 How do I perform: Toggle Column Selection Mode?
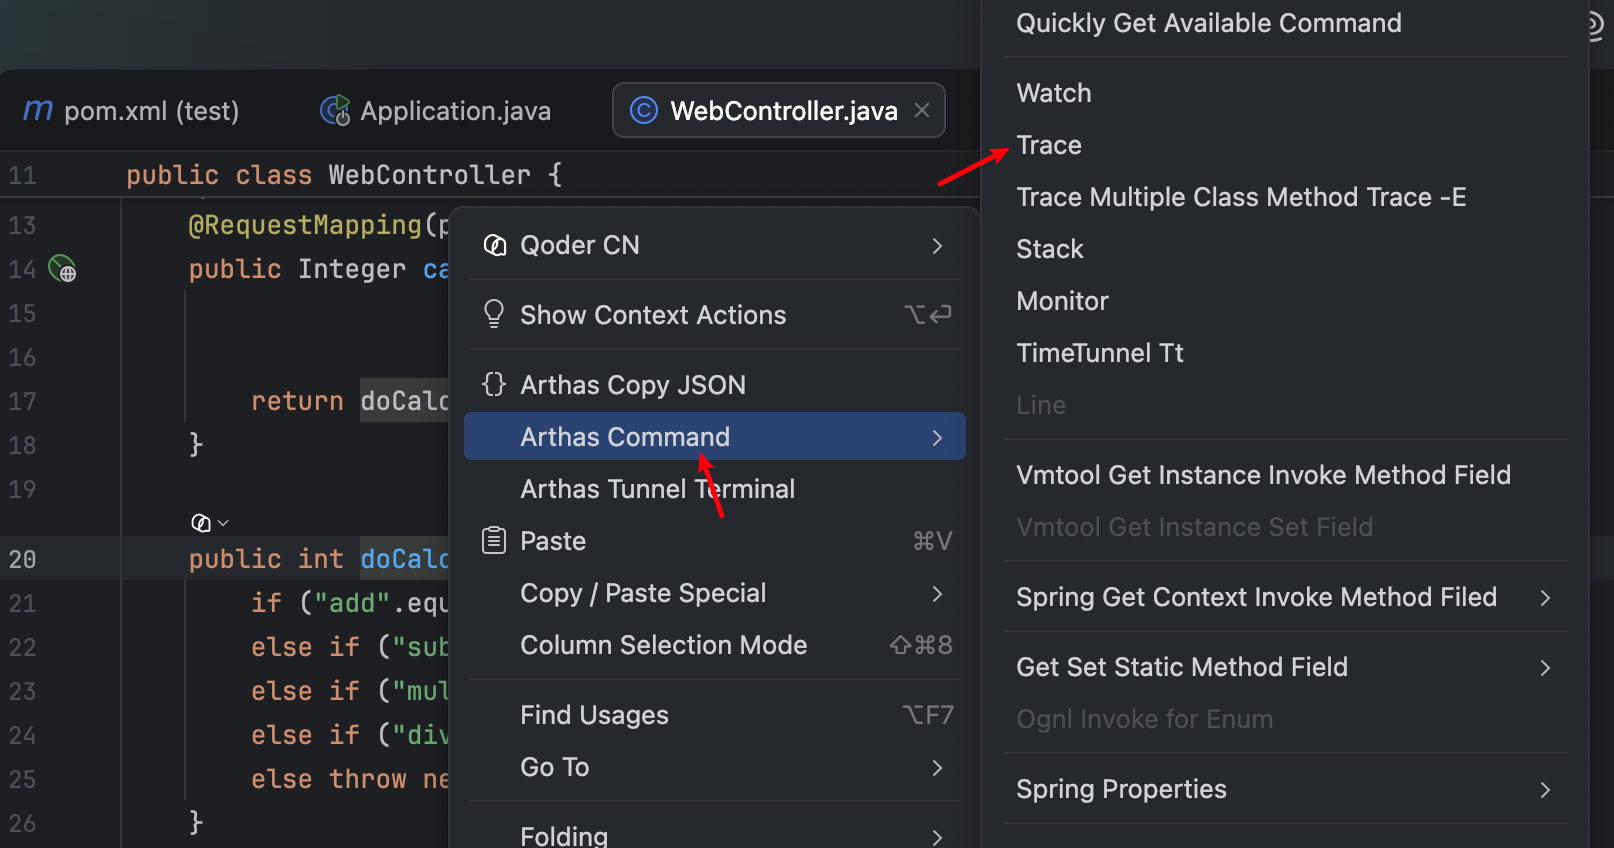coord(715,645)
